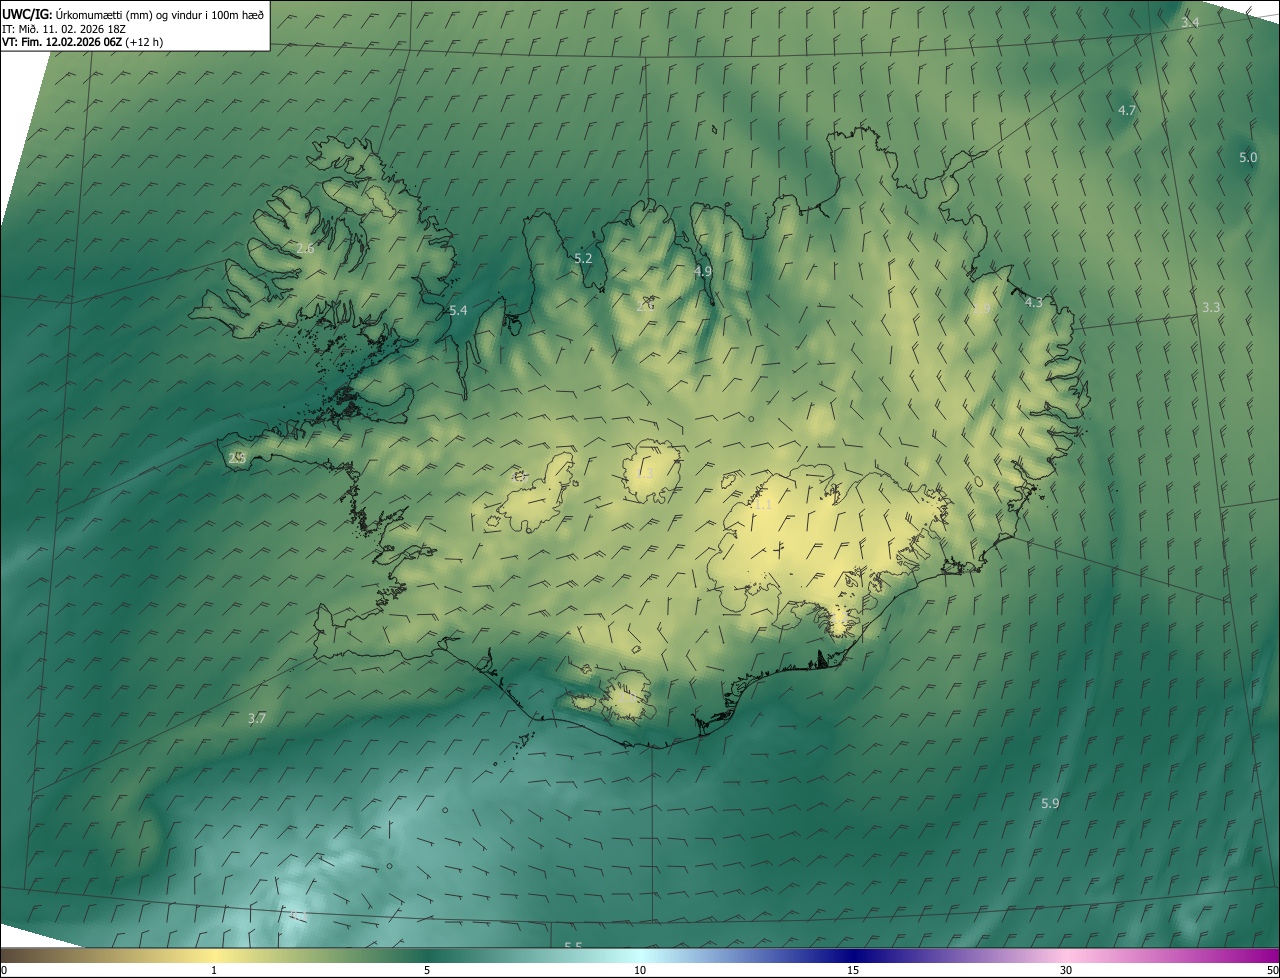Click the colour scale tick label 0
This screenshot has height=978, width=1280.
point(4,970)
